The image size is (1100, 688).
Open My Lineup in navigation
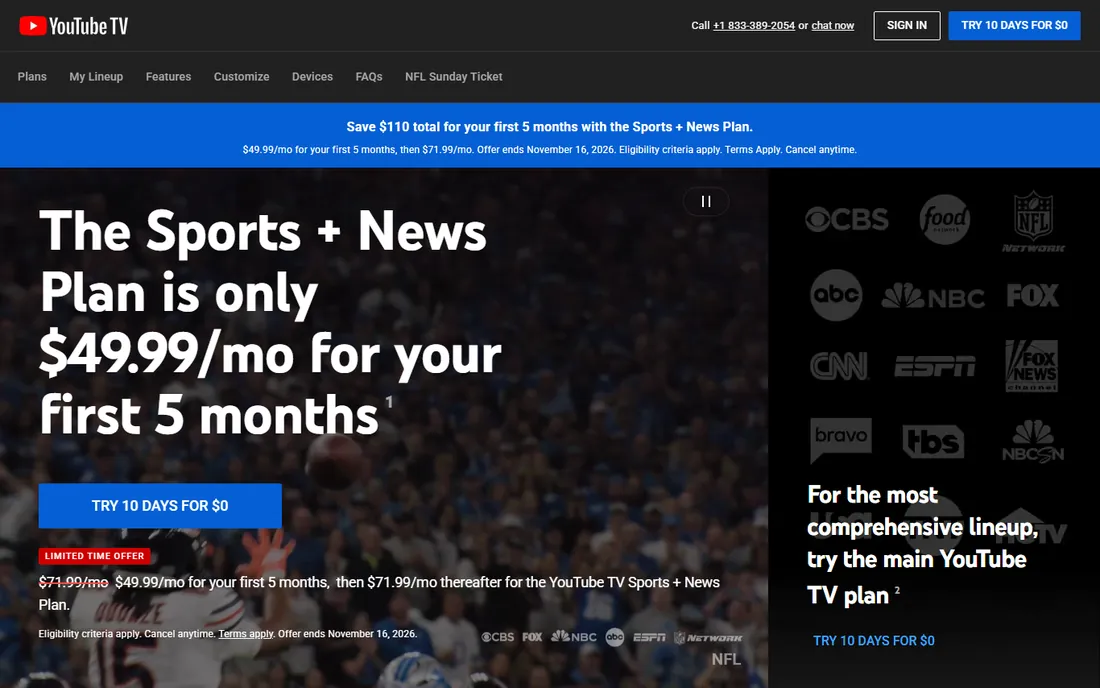(x=96, y=76)
